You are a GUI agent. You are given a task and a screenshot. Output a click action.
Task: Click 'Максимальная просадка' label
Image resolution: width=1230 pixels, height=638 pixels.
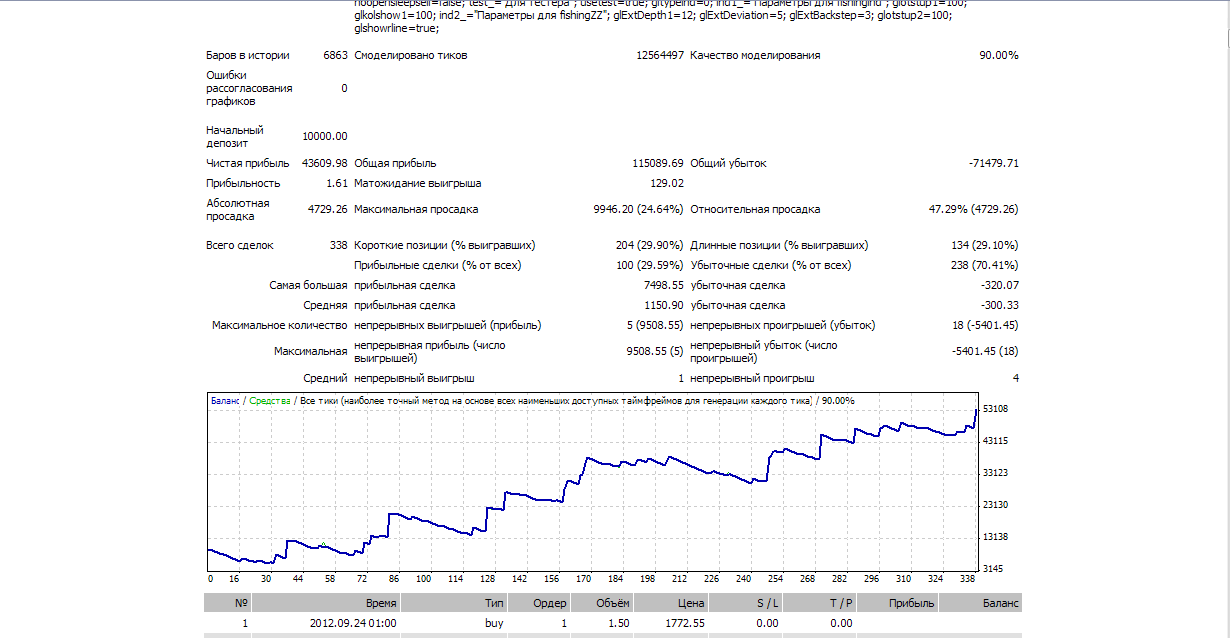click(x=416, y=210)
